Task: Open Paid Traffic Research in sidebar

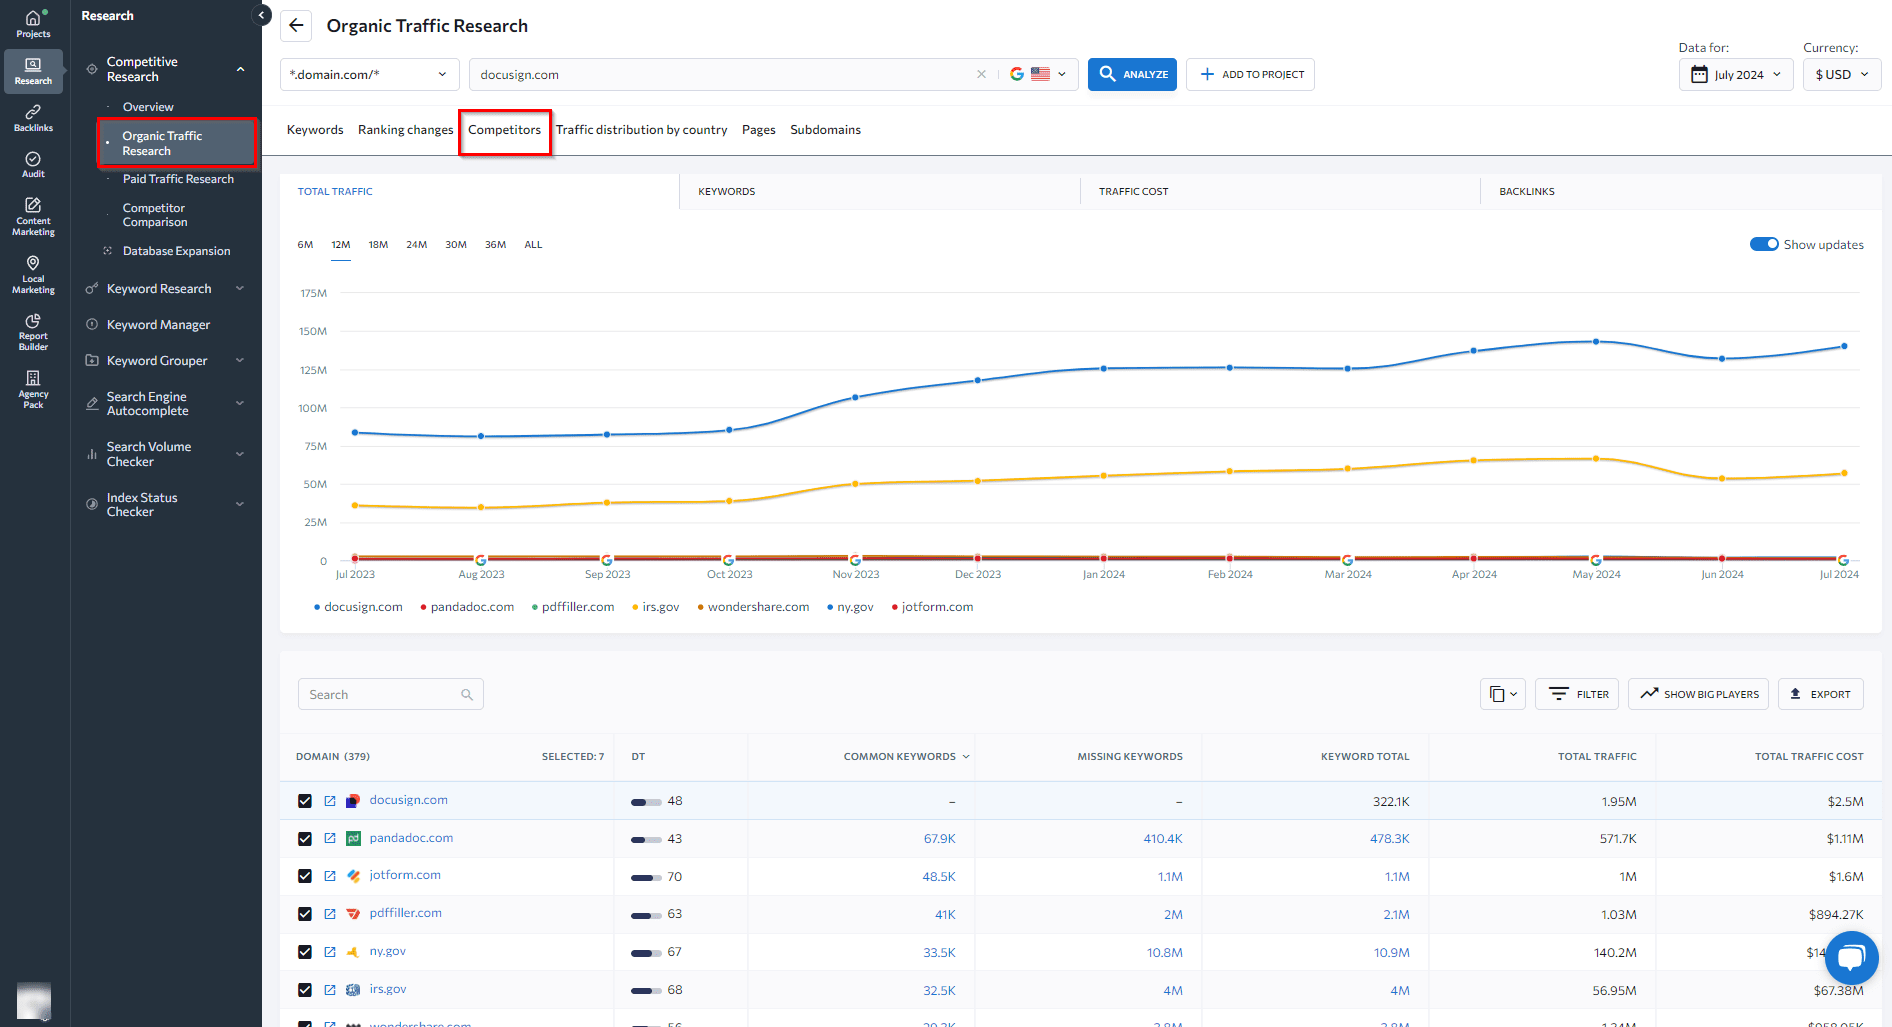Action: pyautogui.click(x=178, y=179)
